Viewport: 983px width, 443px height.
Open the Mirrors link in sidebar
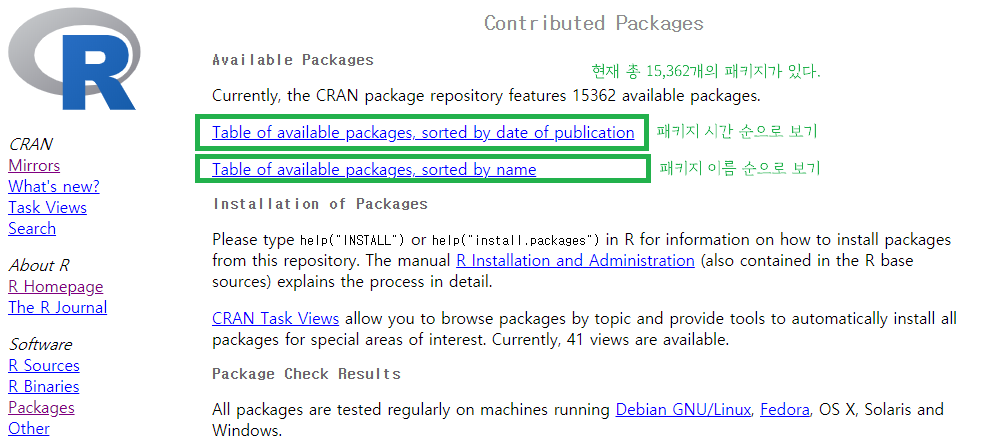34,165
